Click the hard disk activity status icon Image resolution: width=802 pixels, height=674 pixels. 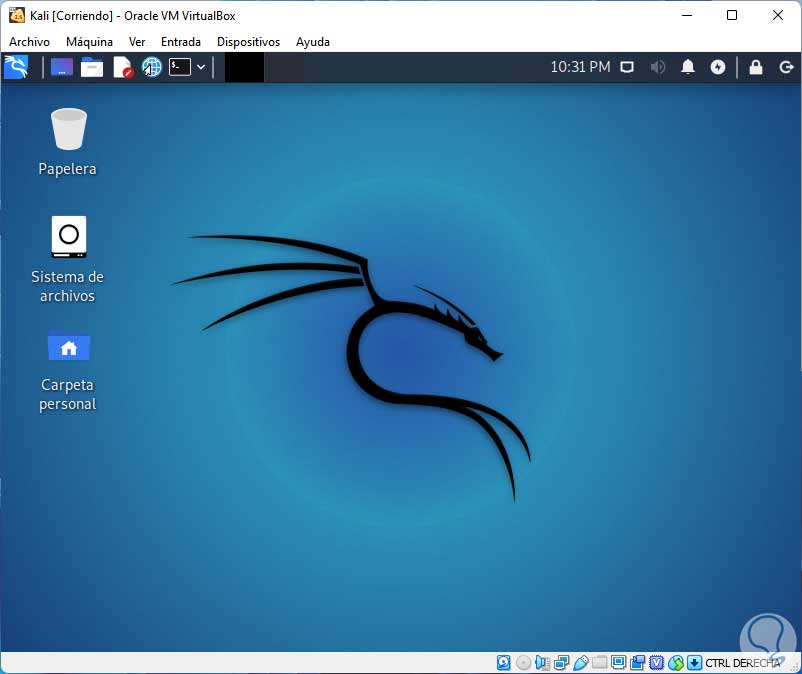[503, 663]
